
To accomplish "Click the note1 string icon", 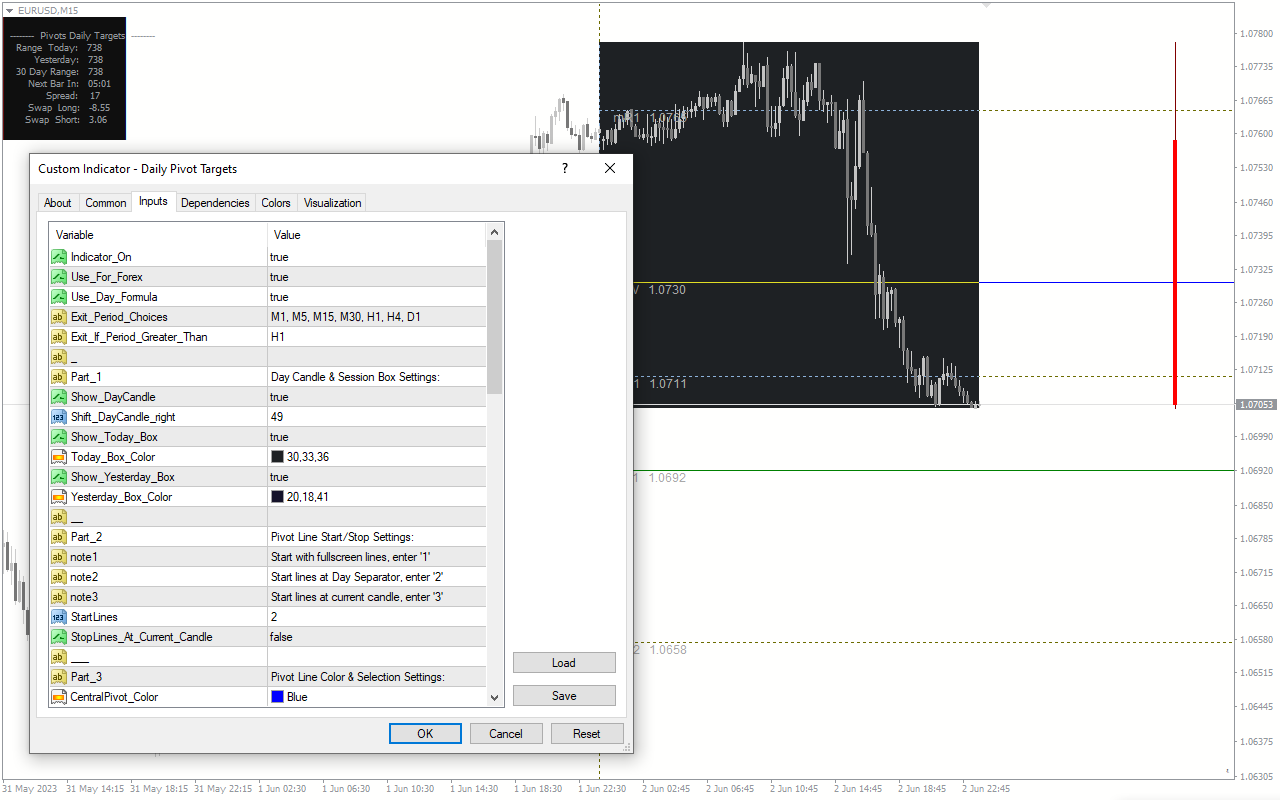I will pos(58,557).
